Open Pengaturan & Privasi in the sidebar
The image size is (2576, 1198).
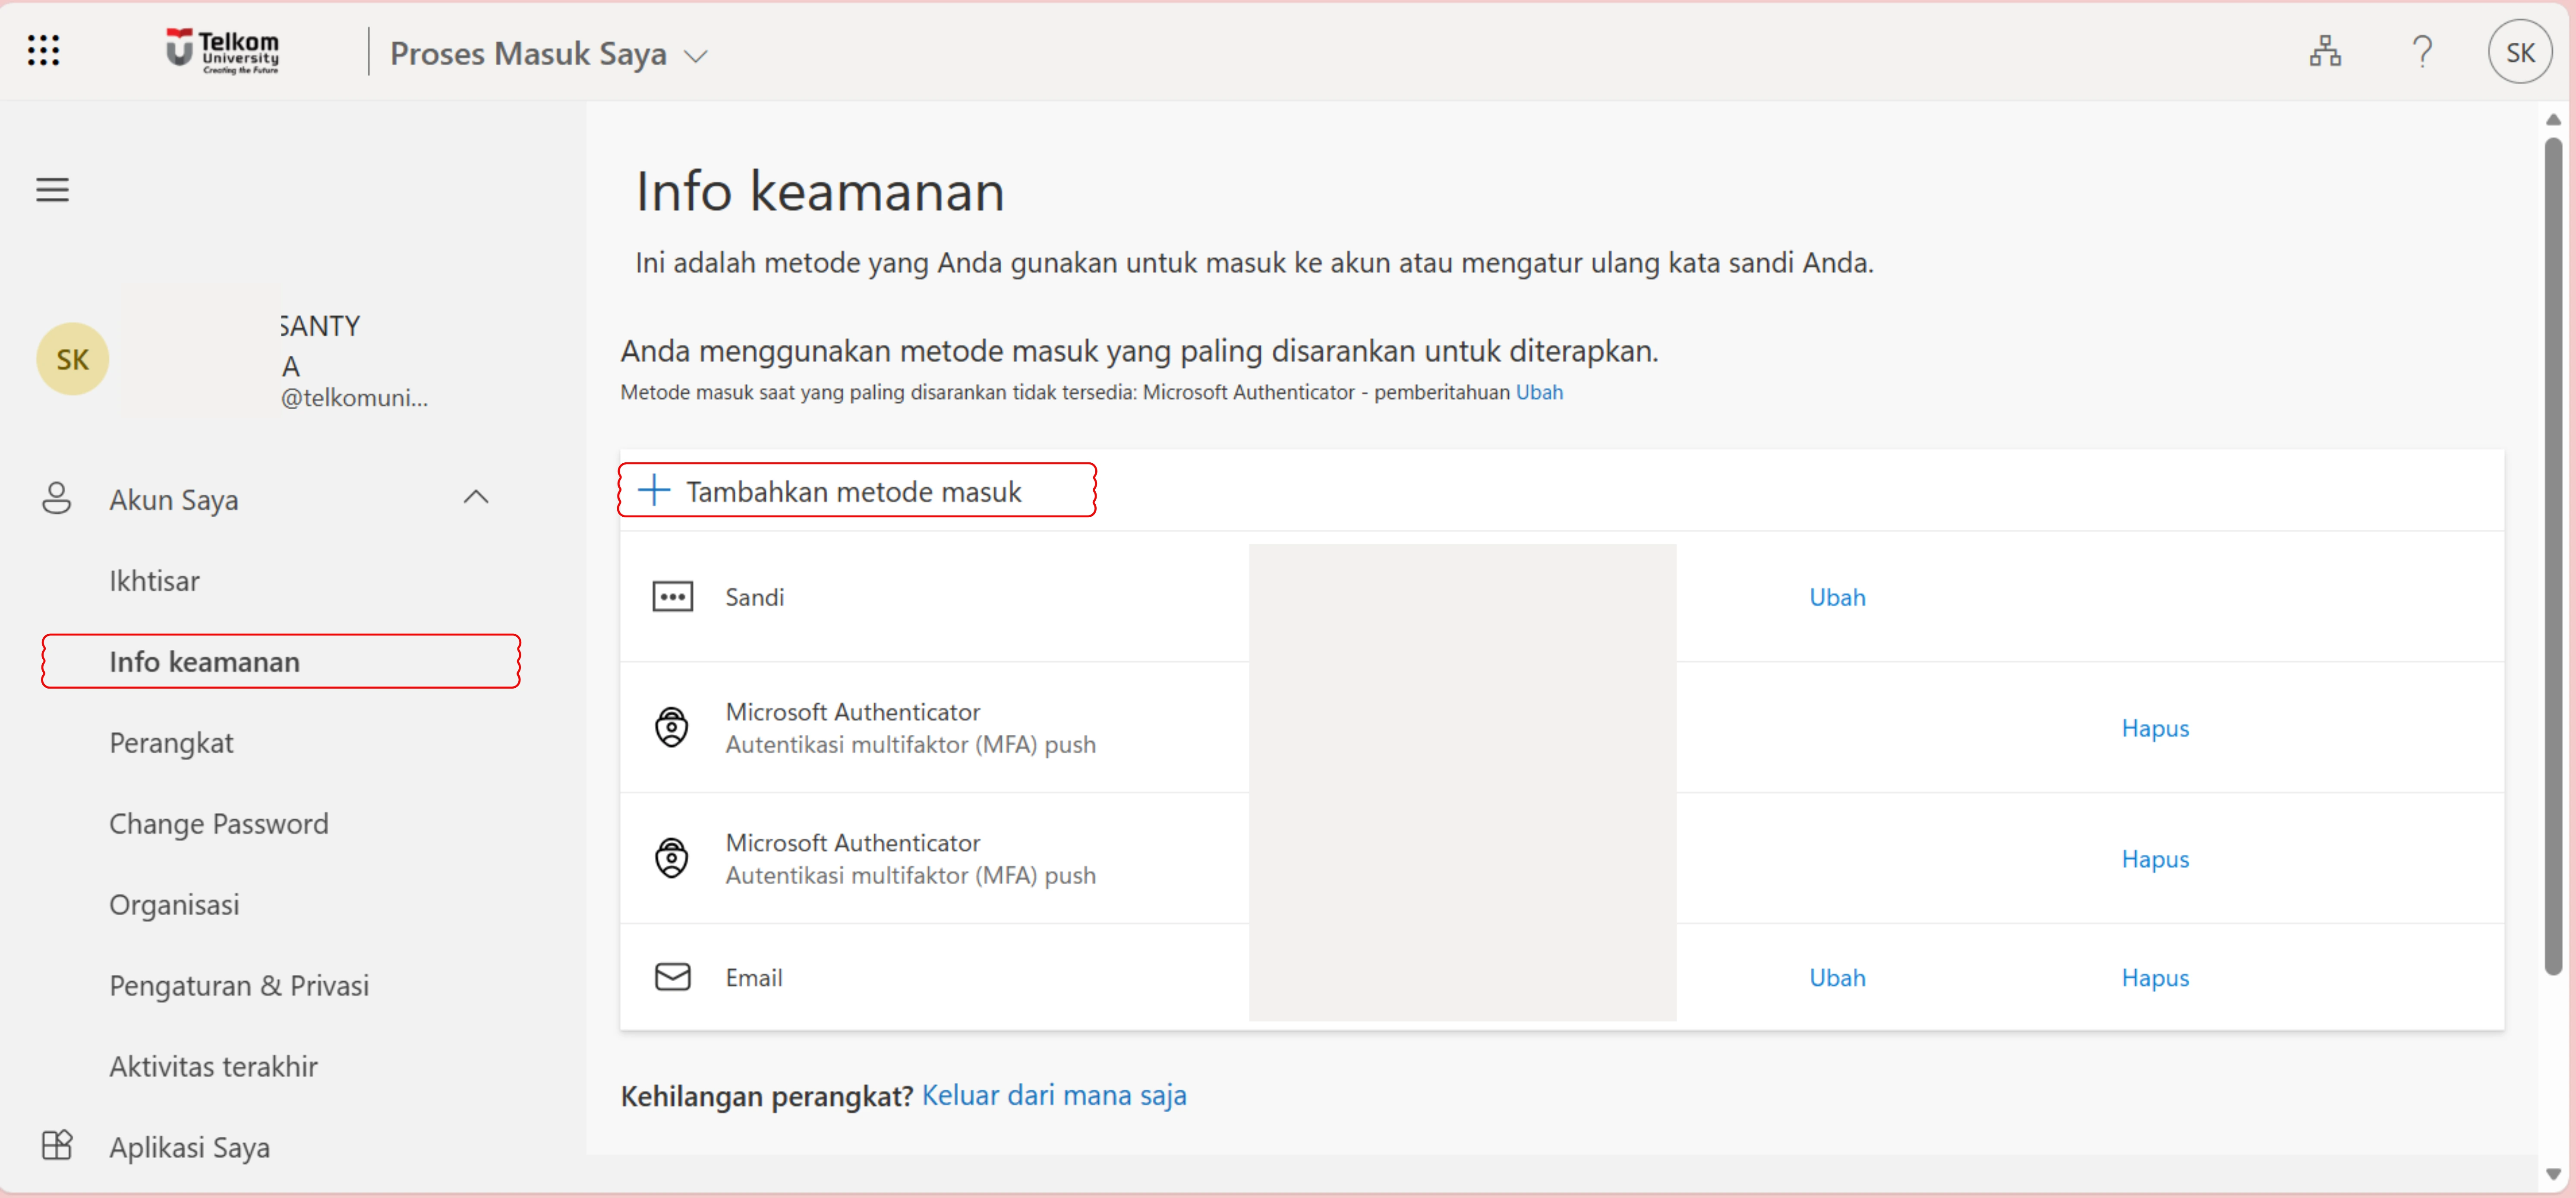click(x=239, y=985)
